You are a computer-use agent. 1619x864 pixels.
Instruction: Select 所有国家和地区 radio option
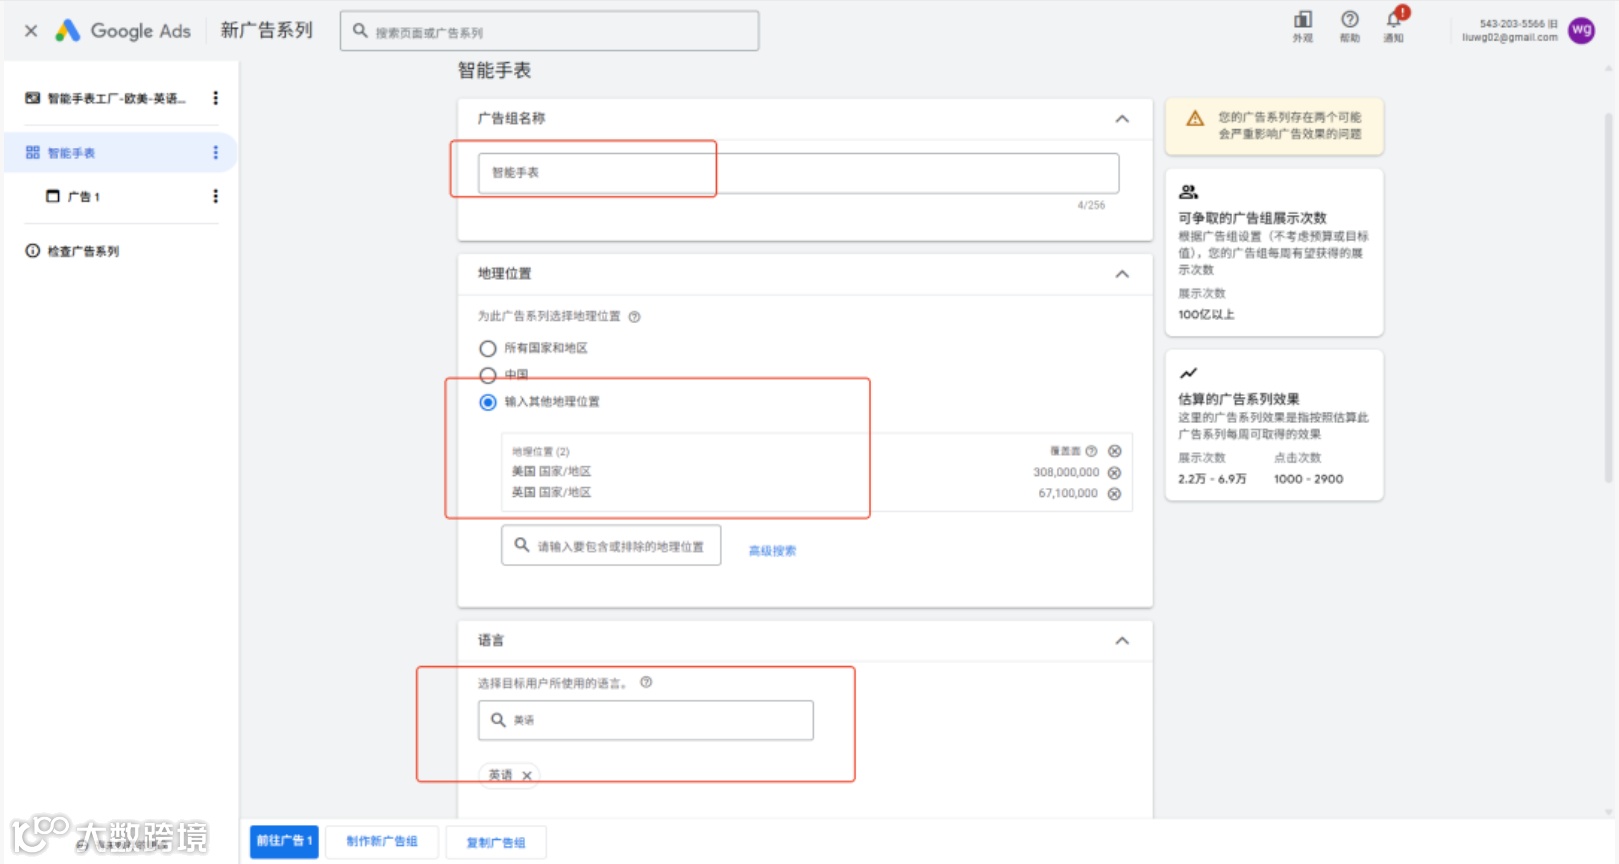tap(488, 349)
